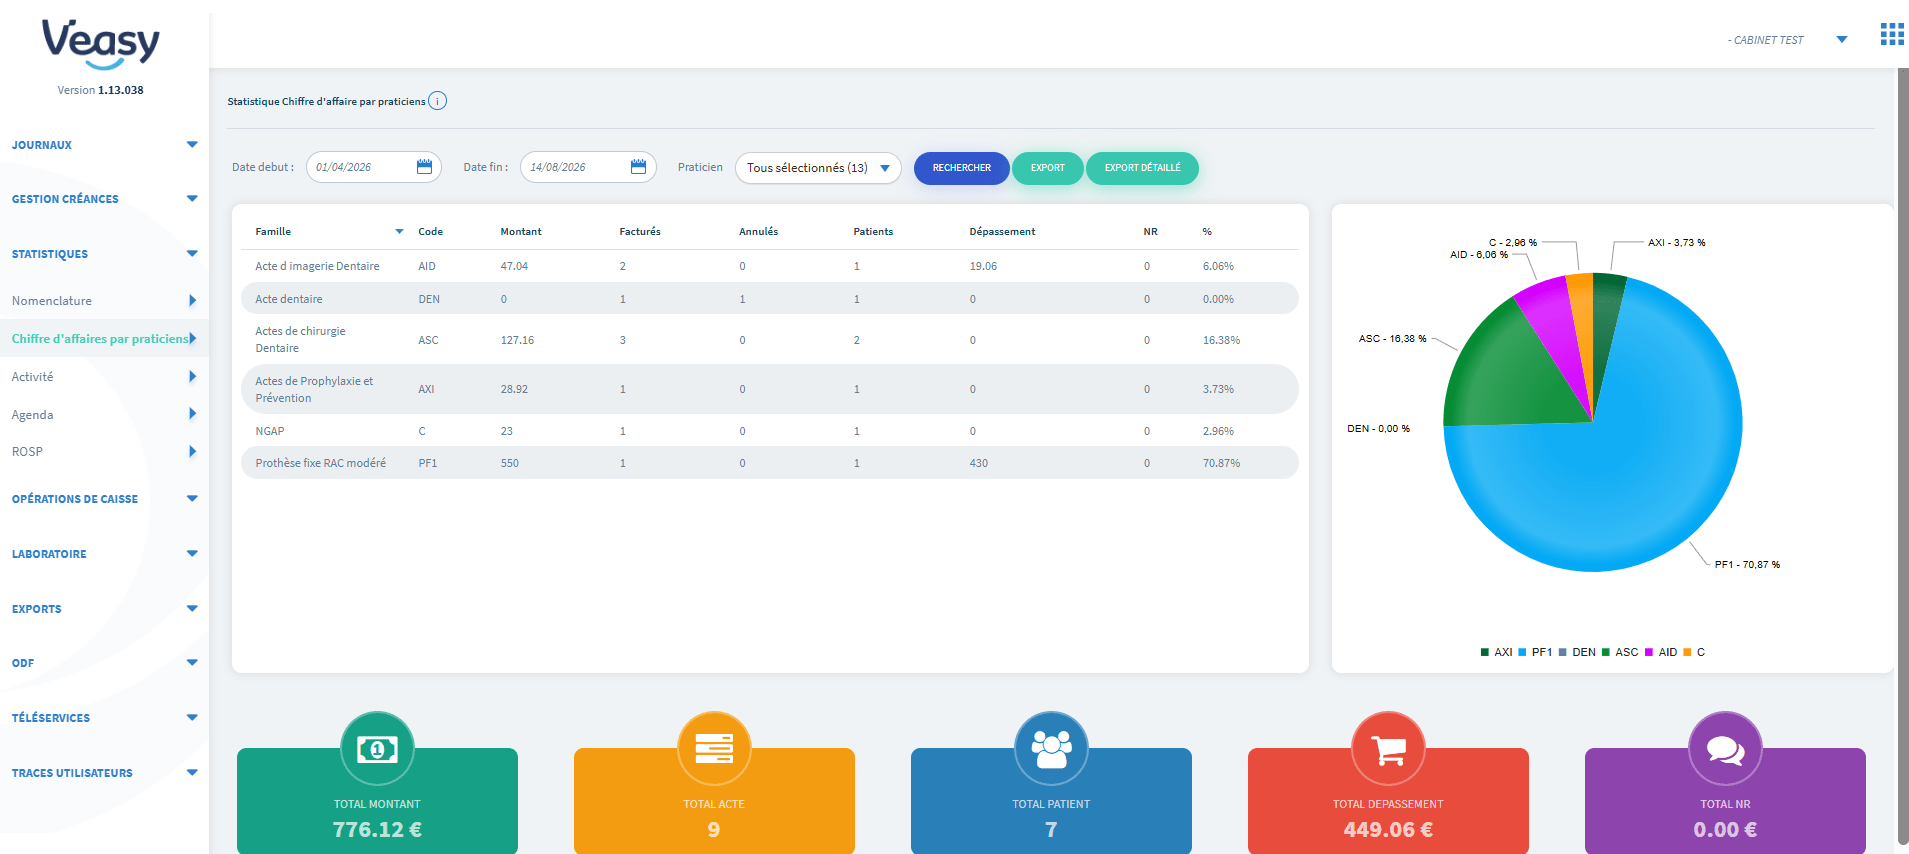
Task: Toggle the ASC legend entry
Action: coord(1620,652)
